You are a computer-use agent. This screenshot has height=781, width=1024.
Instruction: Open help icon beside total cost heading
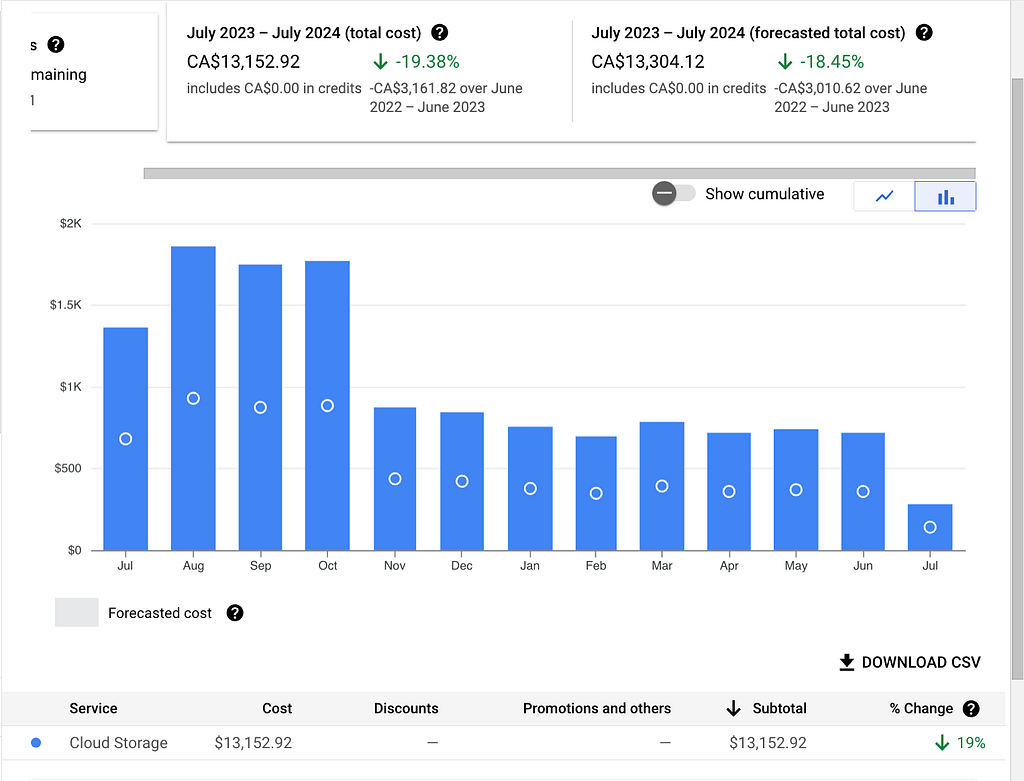440,32
